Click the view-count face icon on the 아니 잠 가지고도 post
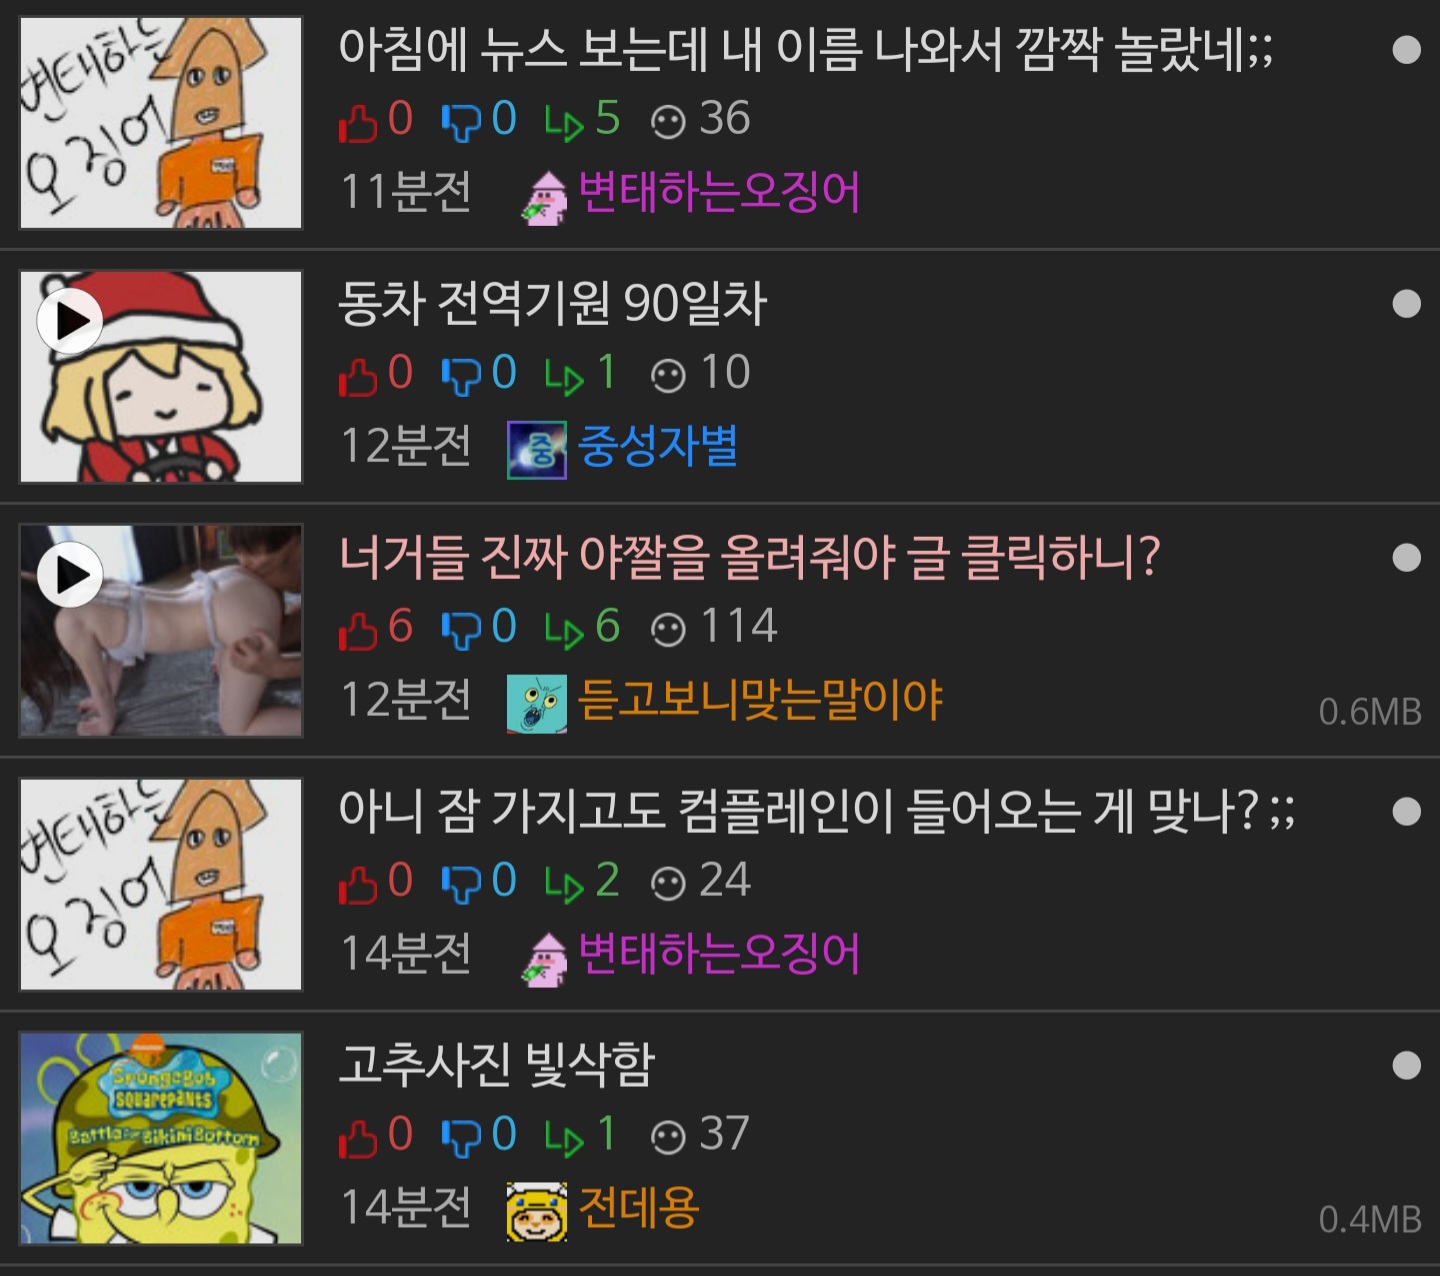Image resolution: width=1440 pixels, height=1276 pixels. pyautogui.click(x=667, y=884)
